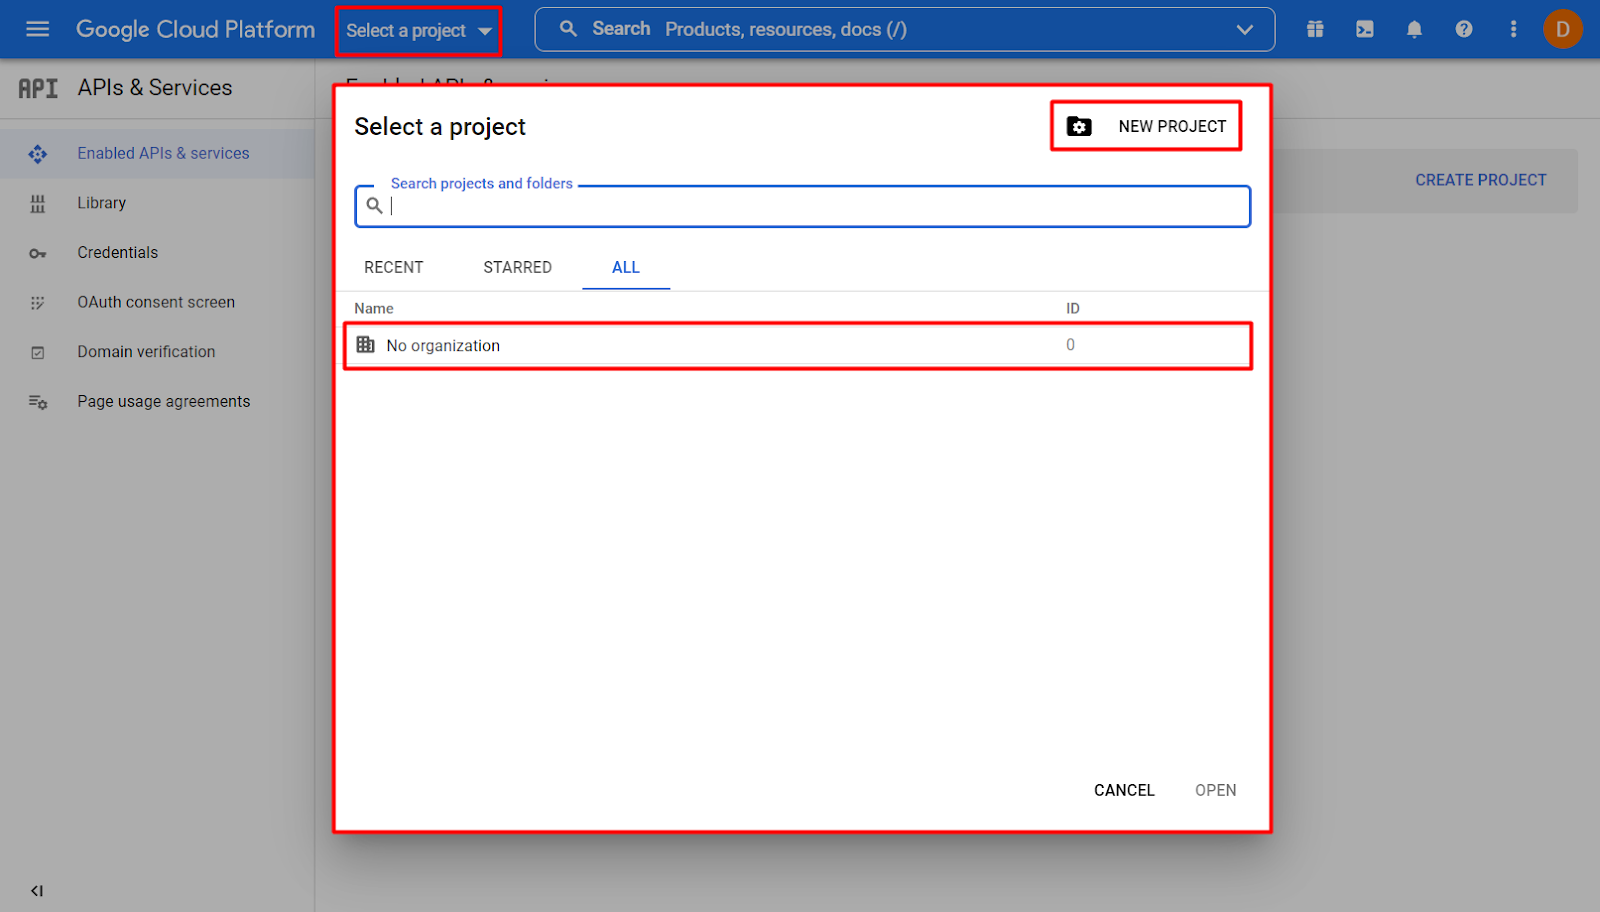Open the help question mark icon
The height and width of the screenshot is (912, 1600).
1463,29
